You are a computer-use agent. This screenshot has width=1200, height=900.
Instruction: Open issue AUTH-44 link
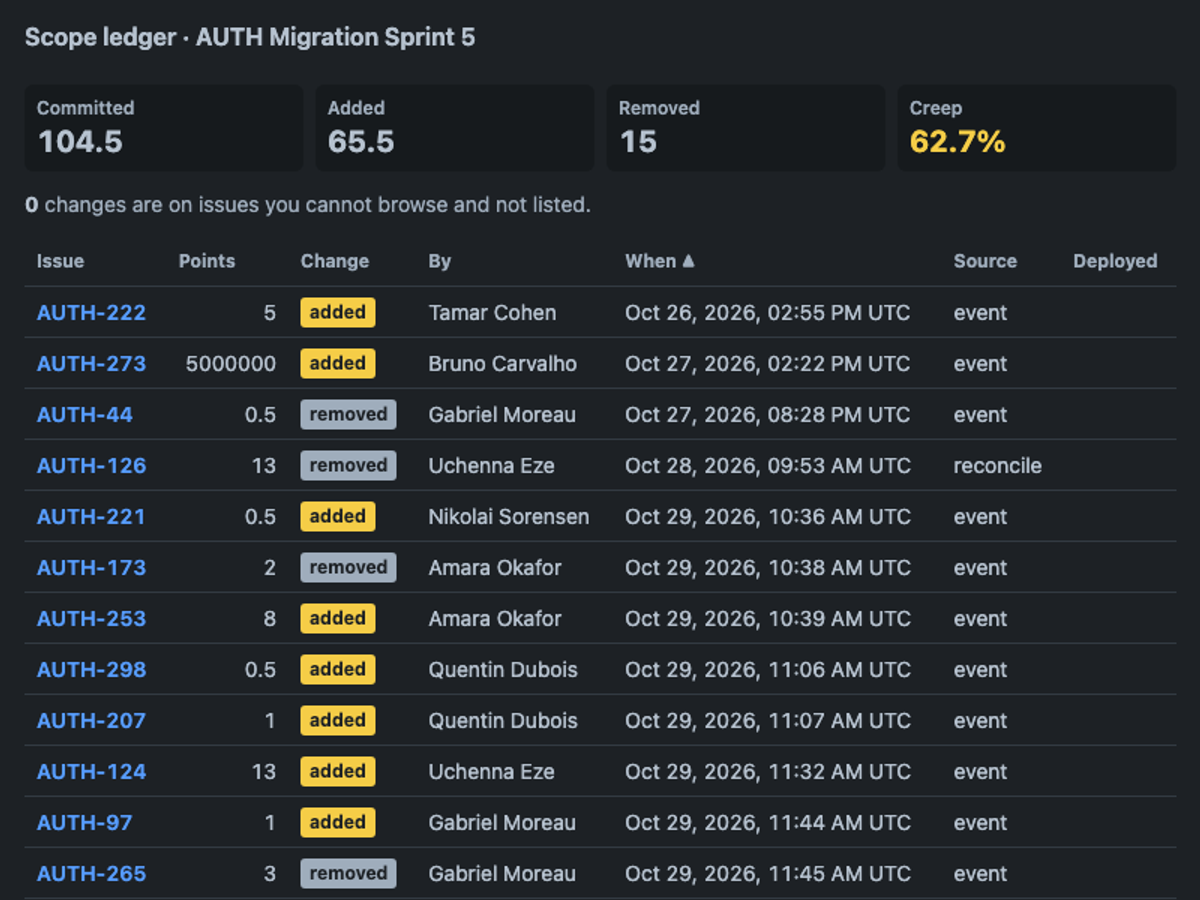pos(85,415)
